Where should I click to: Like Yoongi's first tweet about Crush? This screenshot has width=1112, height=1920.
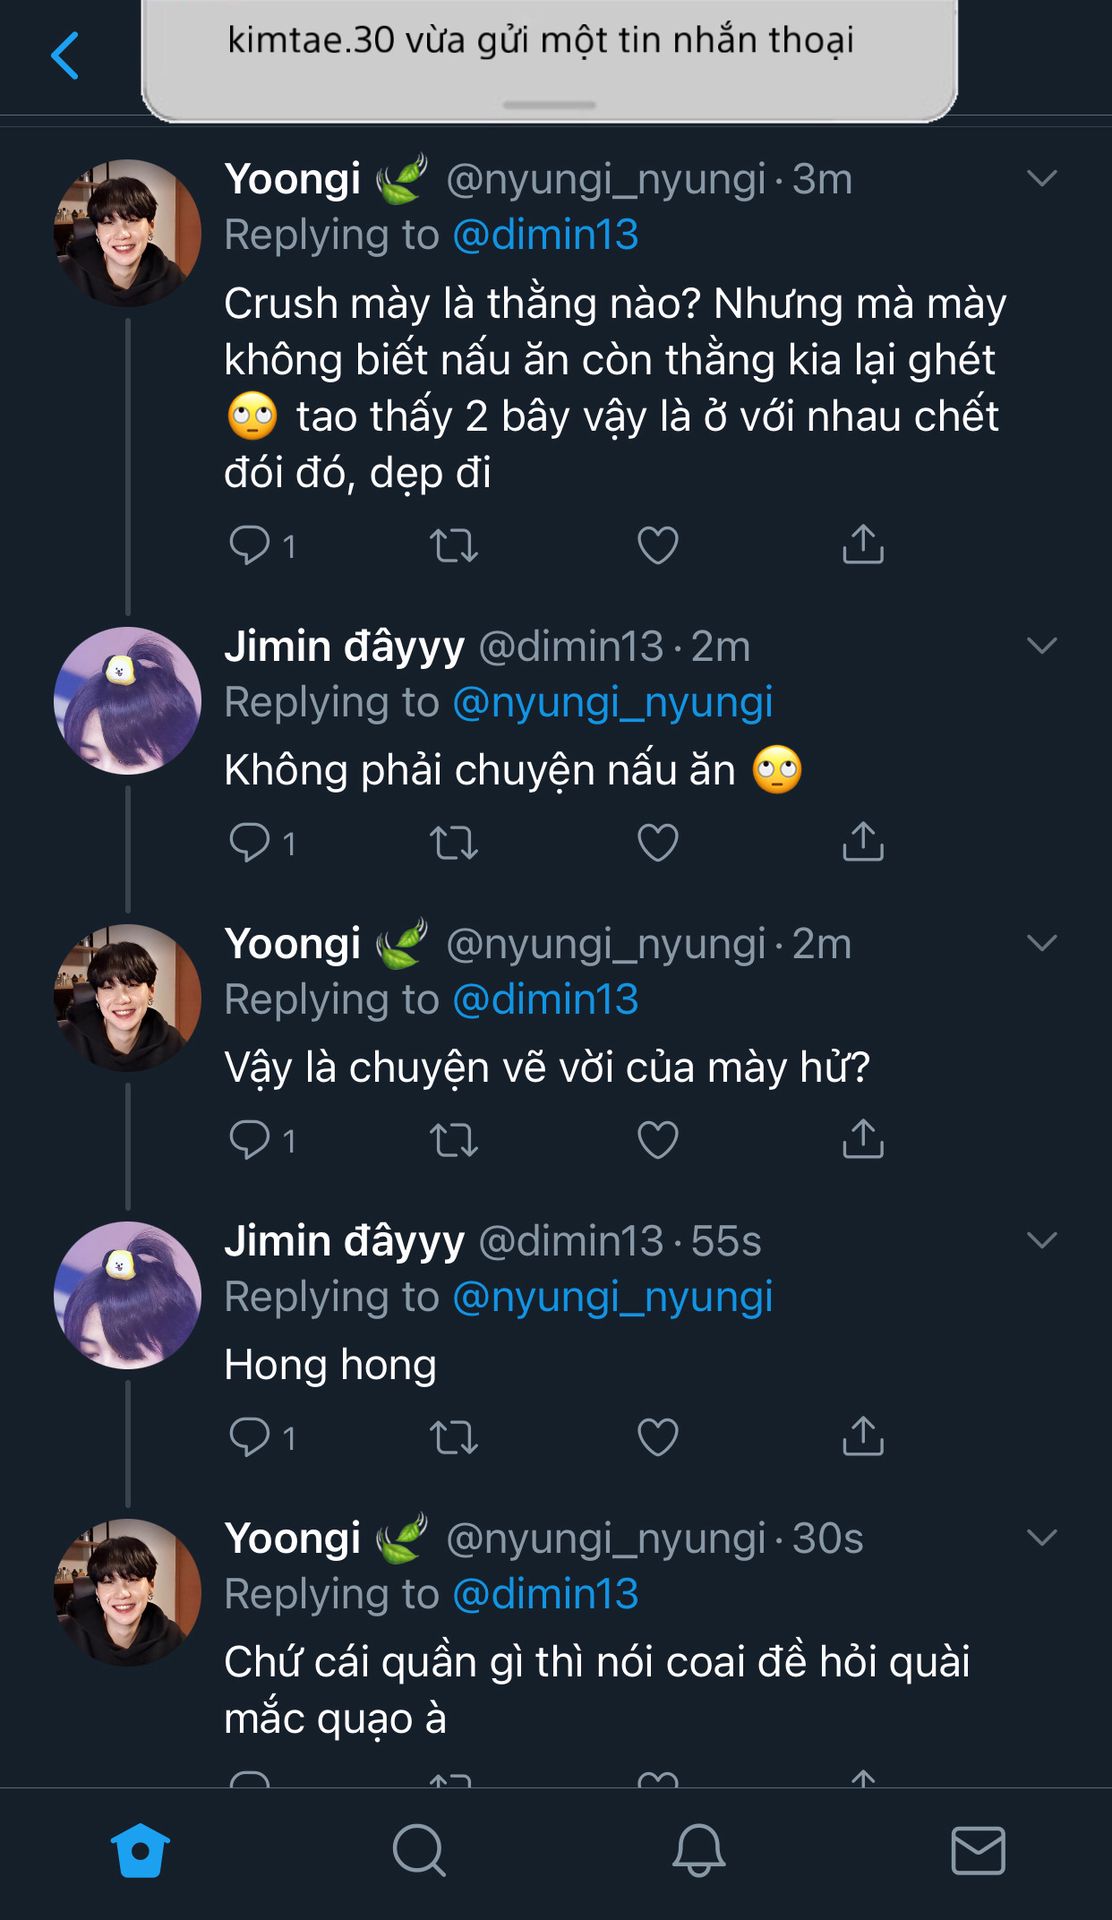[658, 546]
